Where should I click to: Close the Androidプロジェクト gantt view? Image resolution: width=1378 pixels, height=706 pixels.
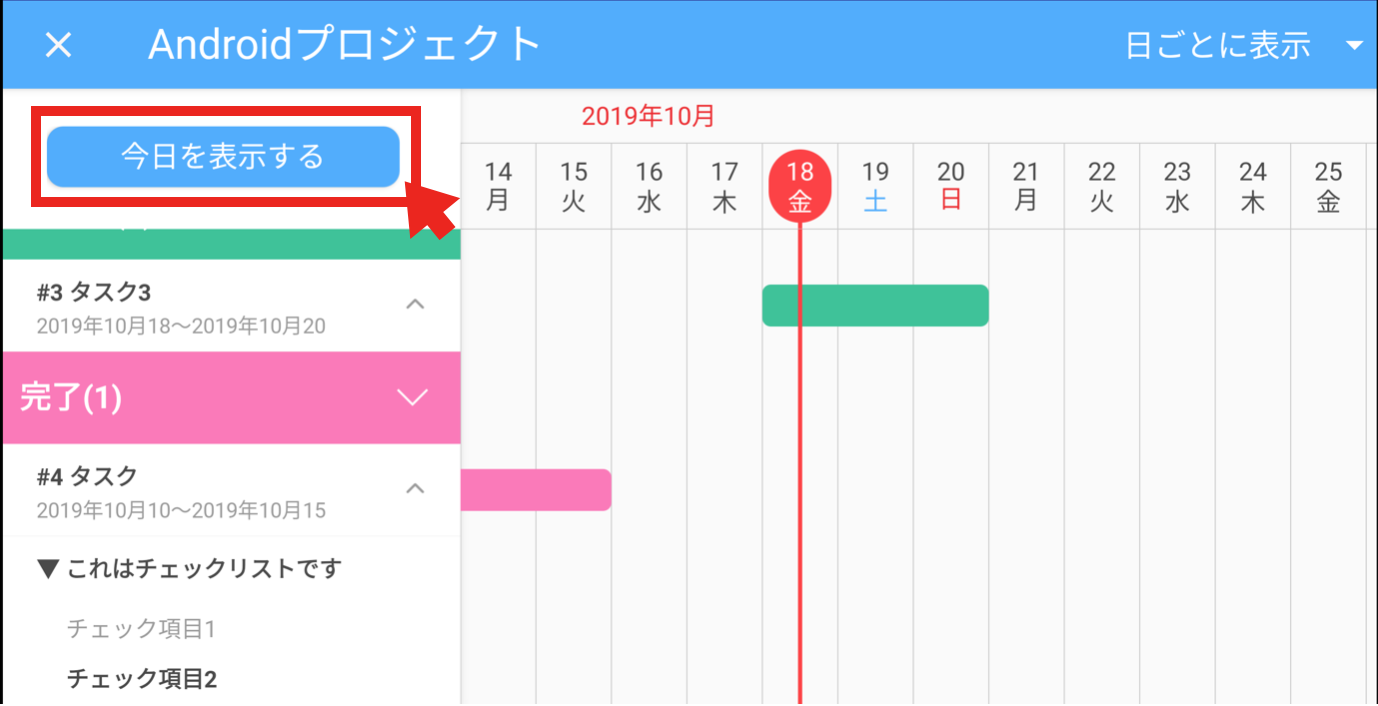57,44
